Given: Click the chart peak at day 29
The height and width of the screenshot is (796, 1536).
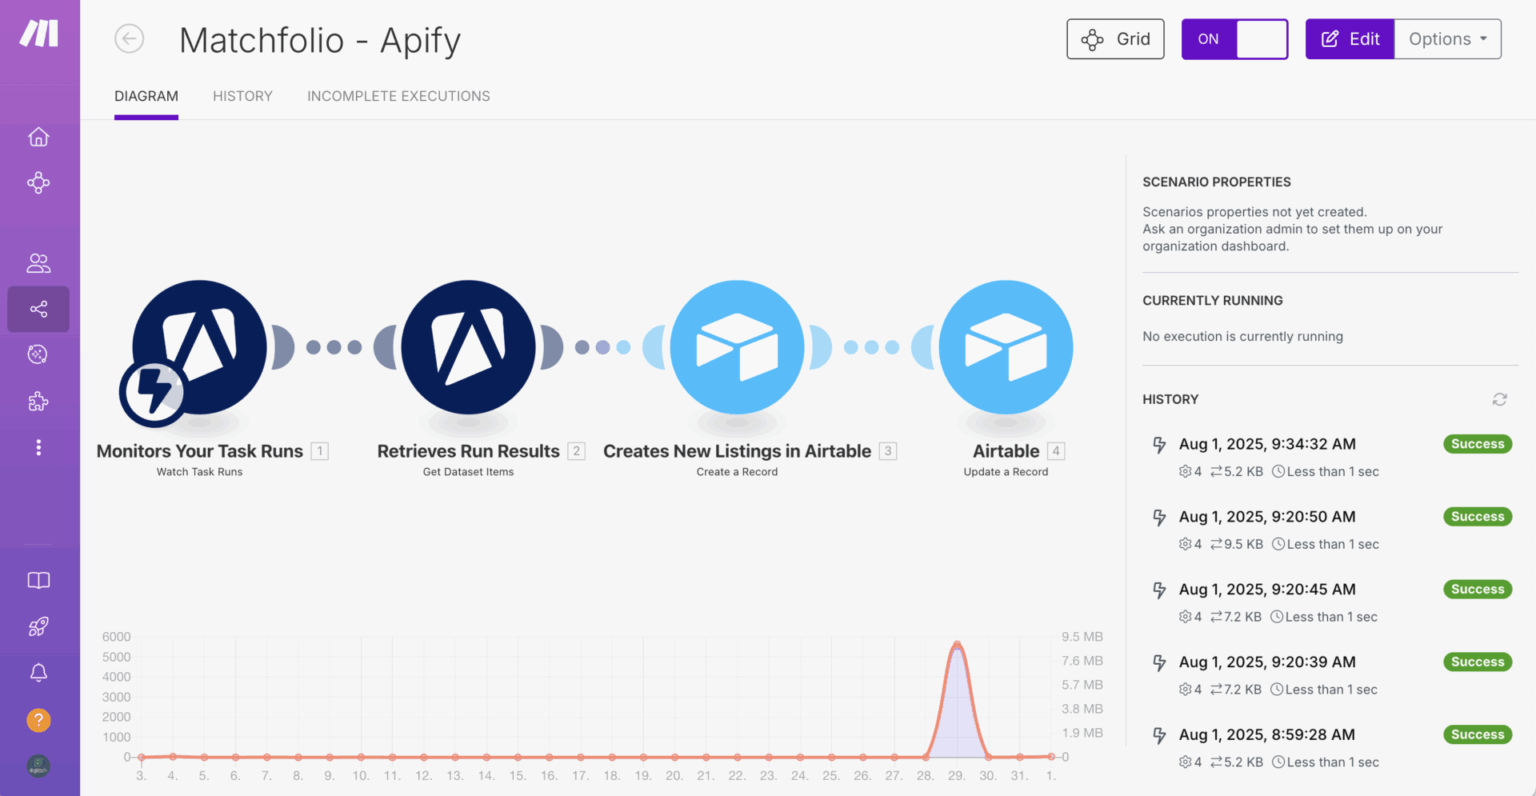Looking at the screenshot, I should pyautogui.click(x=957, y=645).
